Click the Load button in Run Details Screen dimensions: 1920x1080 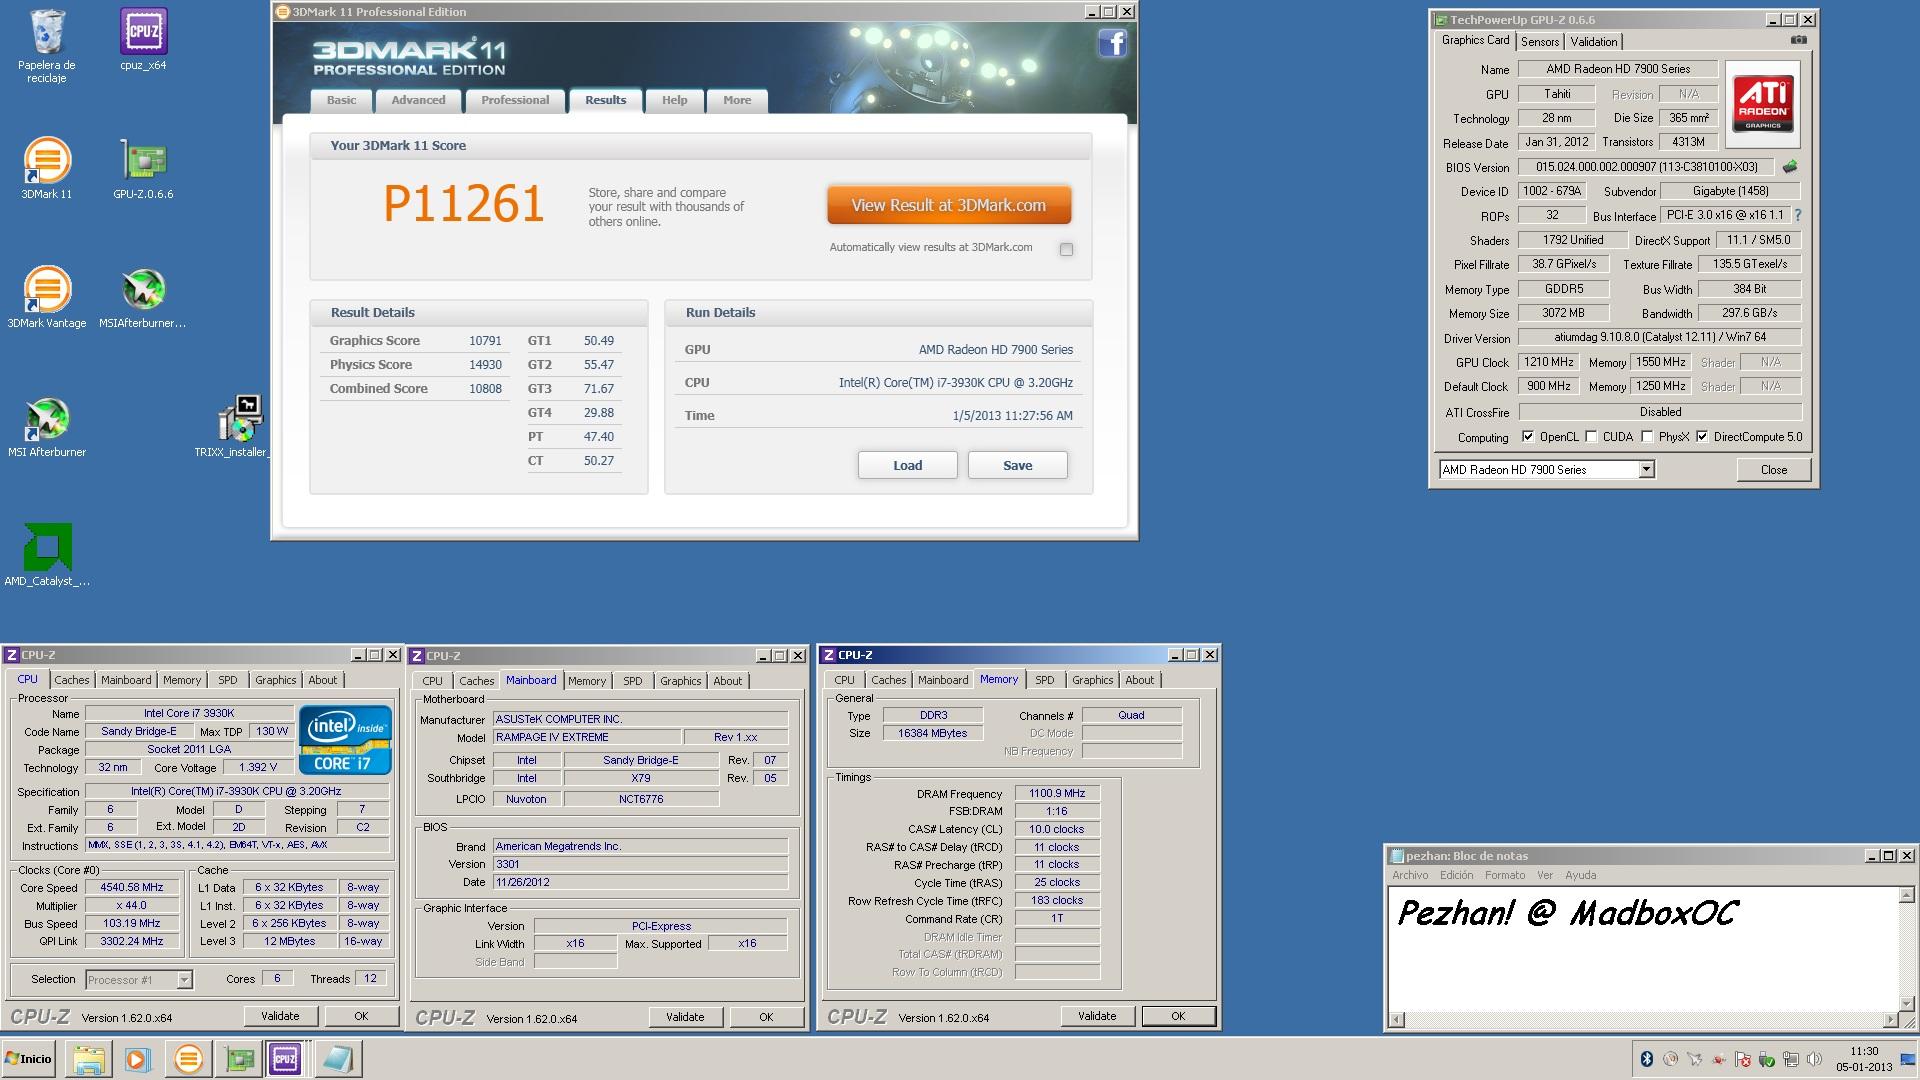pos(907,465)
